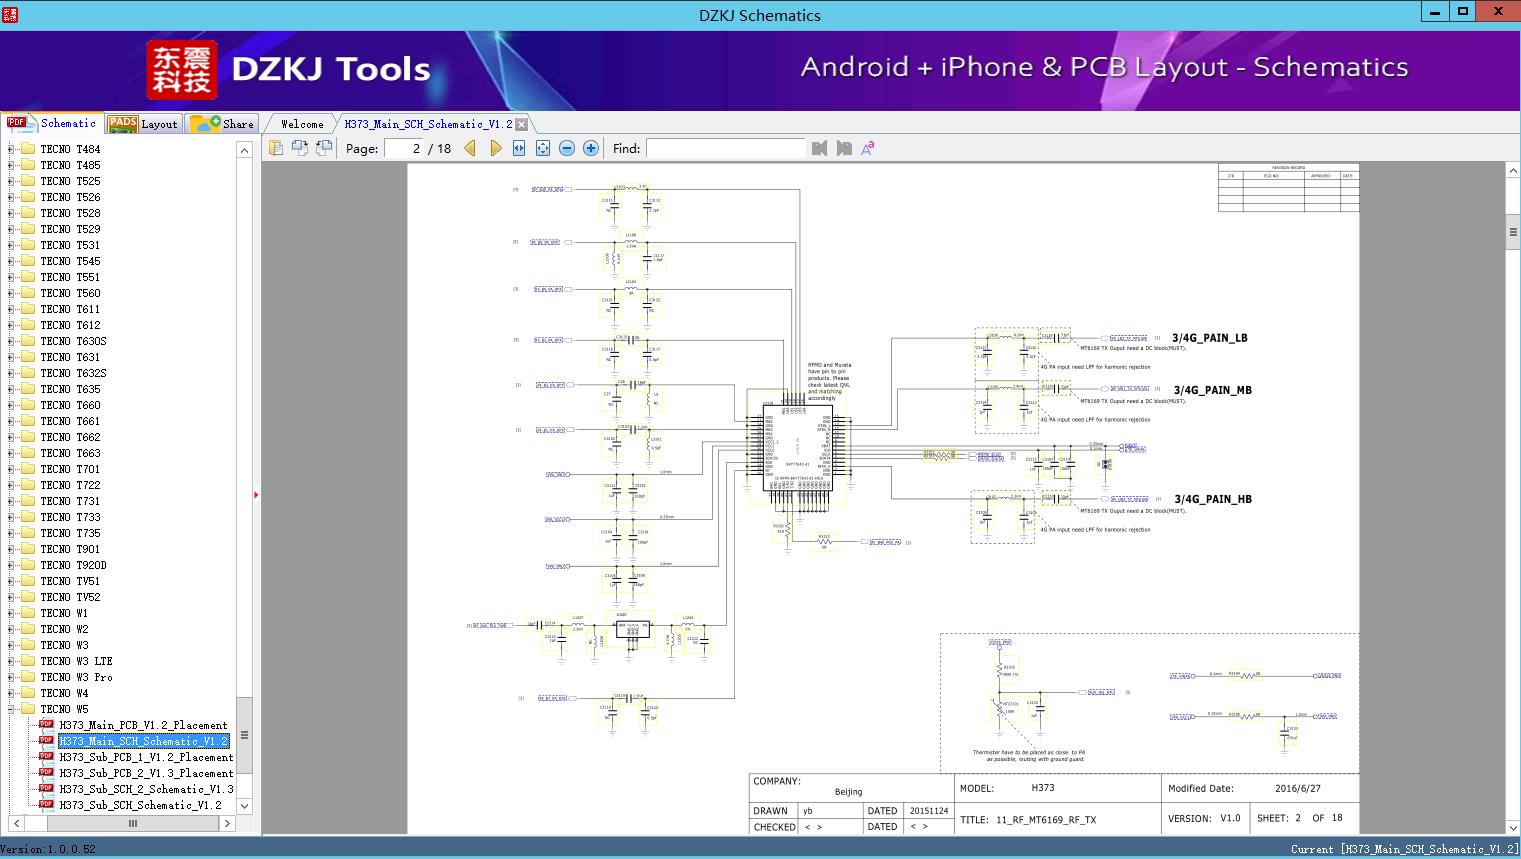Click the fit width icon
1521x859 pixels.
coord(519,148)
